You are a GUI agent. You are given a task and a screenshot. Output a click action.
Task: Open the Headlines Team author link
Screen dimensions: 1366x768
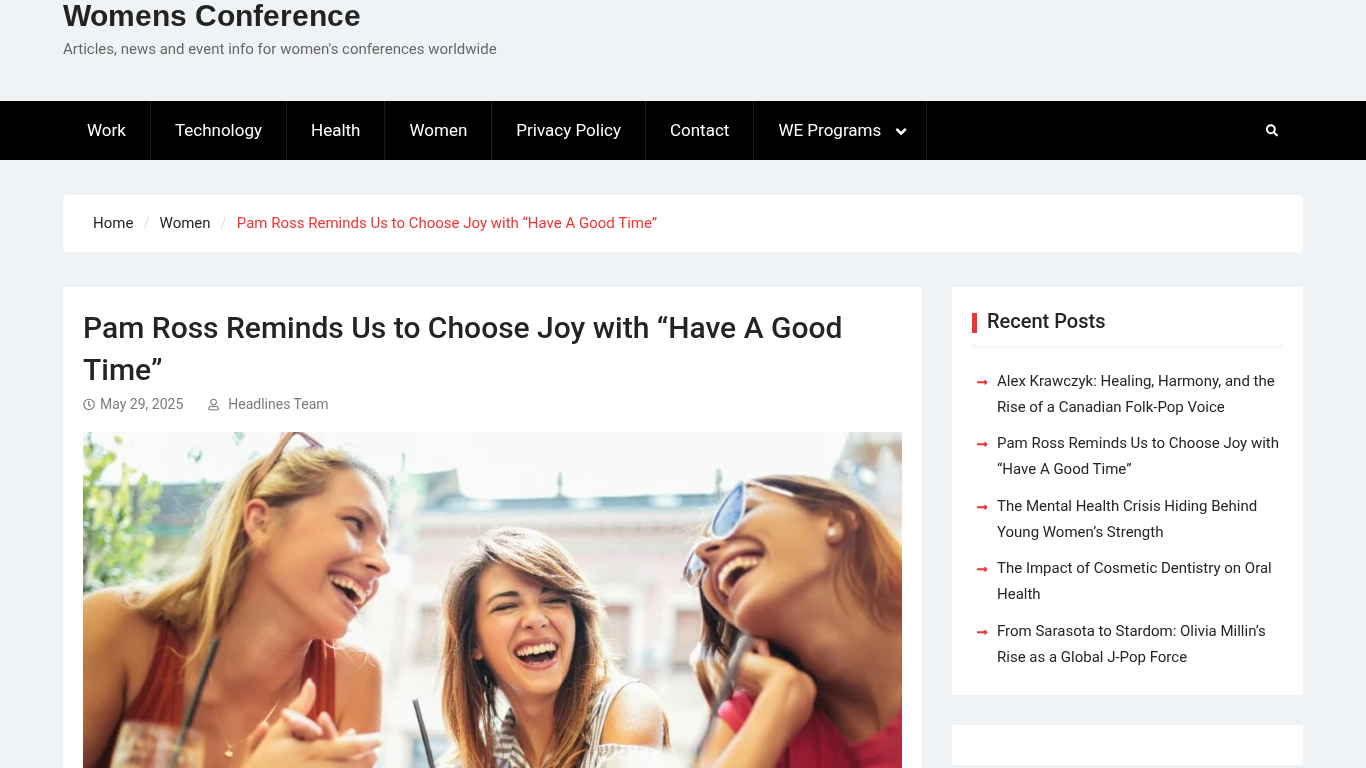point(278,404)
